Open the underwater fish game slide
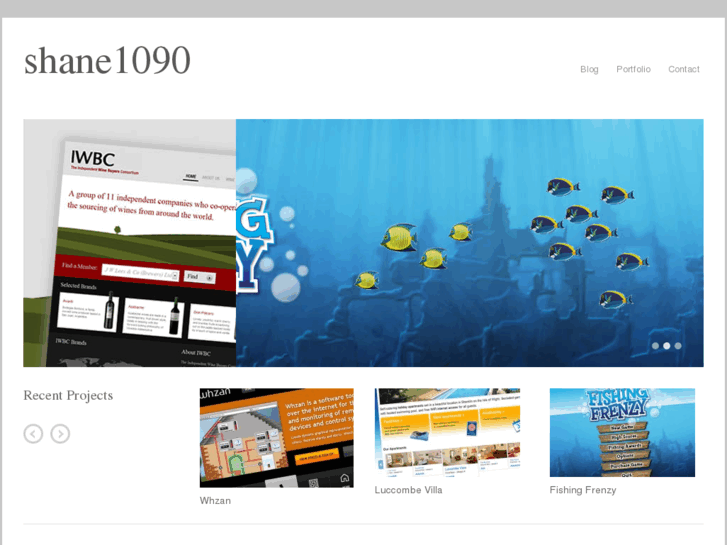This screenshot has height=545, width=727. tap(470, 243)
